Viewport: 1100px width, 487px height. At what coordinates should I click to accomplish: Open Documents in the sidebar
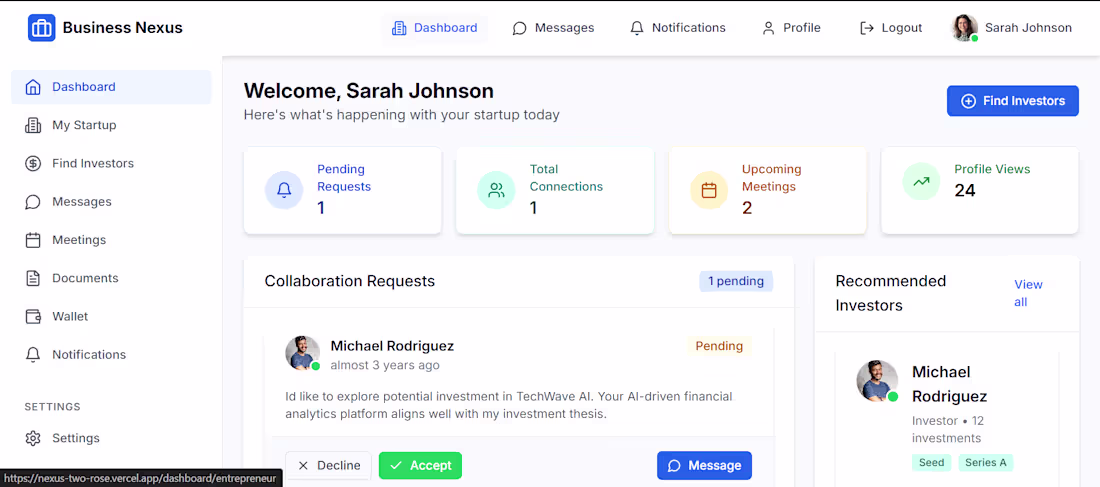[x=111, y=279]
